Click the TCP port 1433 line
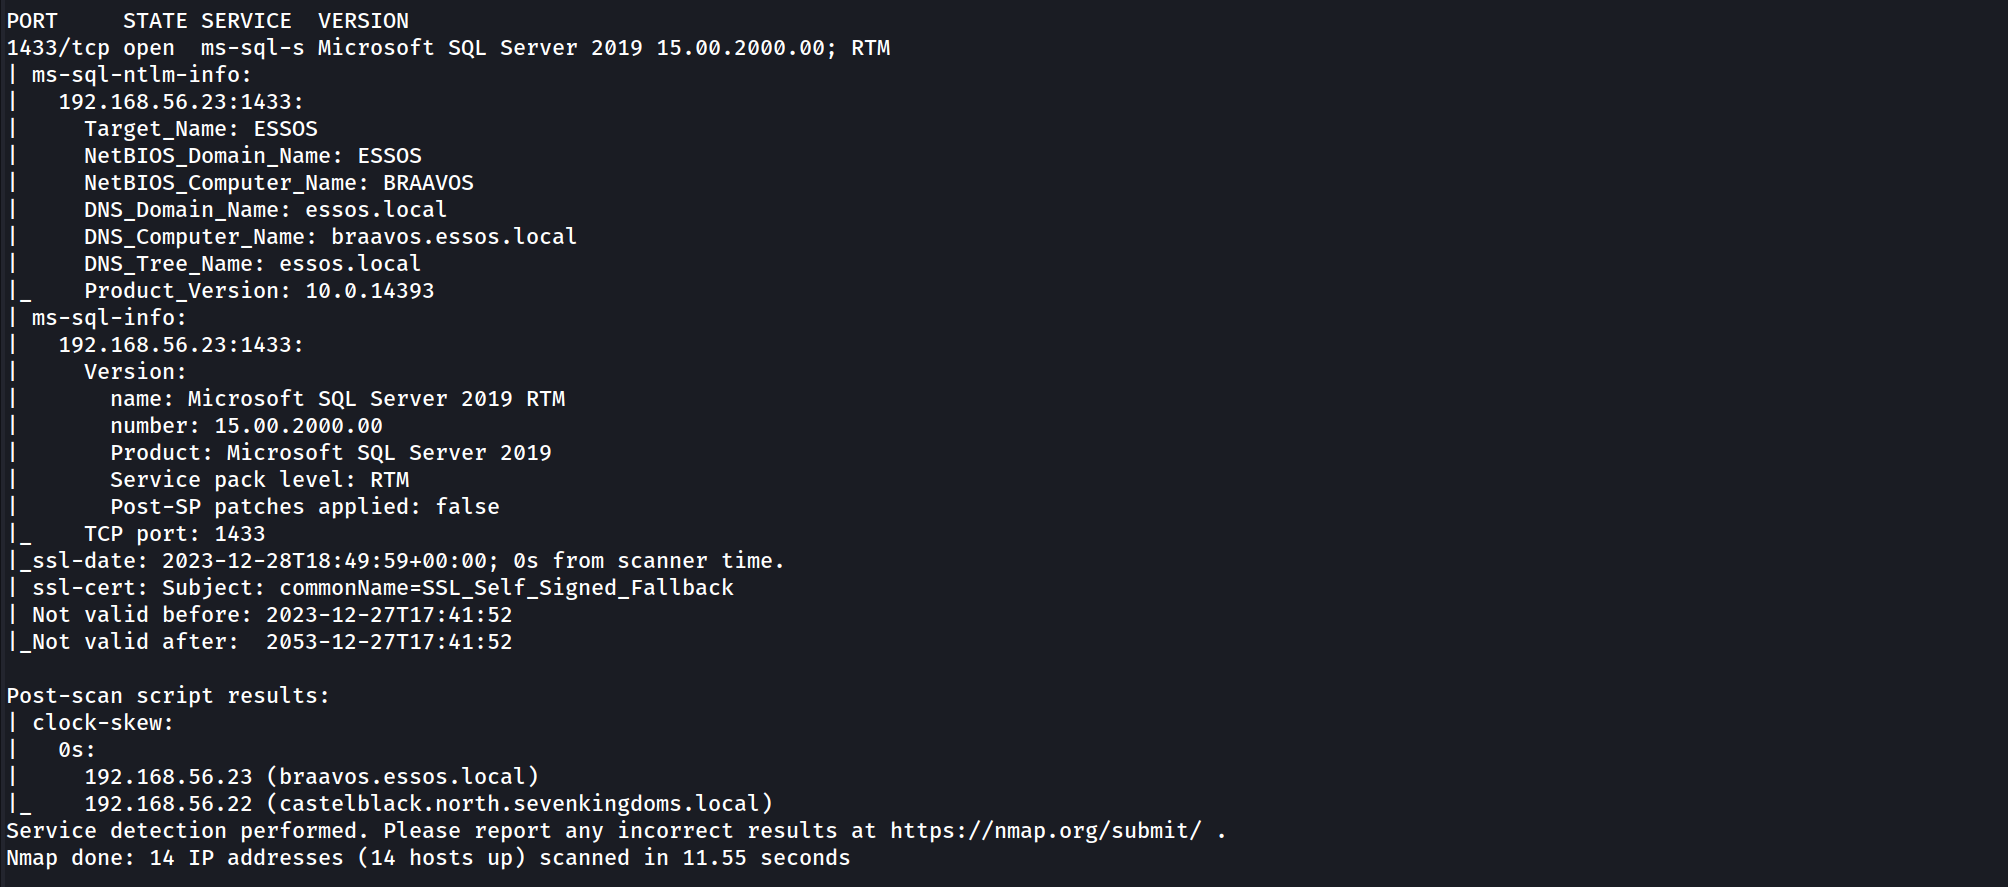Viewport: 2008px width, 887px height. pyautogui.click(x=174, y=534)
